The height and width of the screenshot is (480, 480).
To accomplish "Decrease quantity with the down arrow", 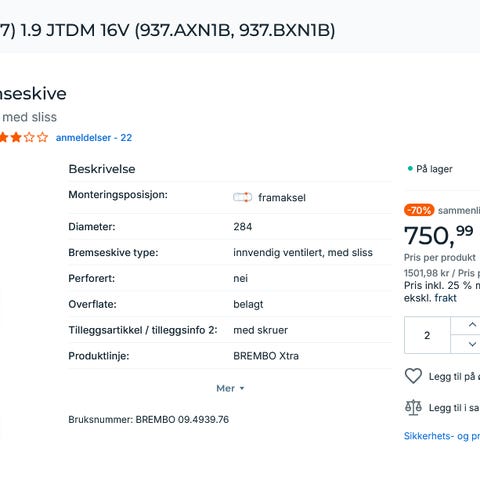I will tap(472, 344).
